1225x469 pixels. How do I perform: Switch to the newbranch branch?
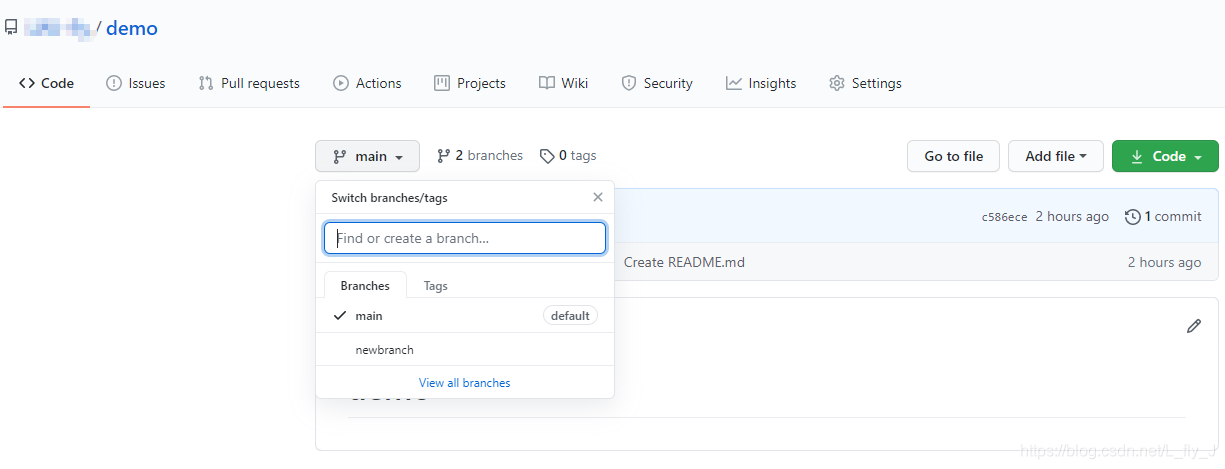point(465,350)
